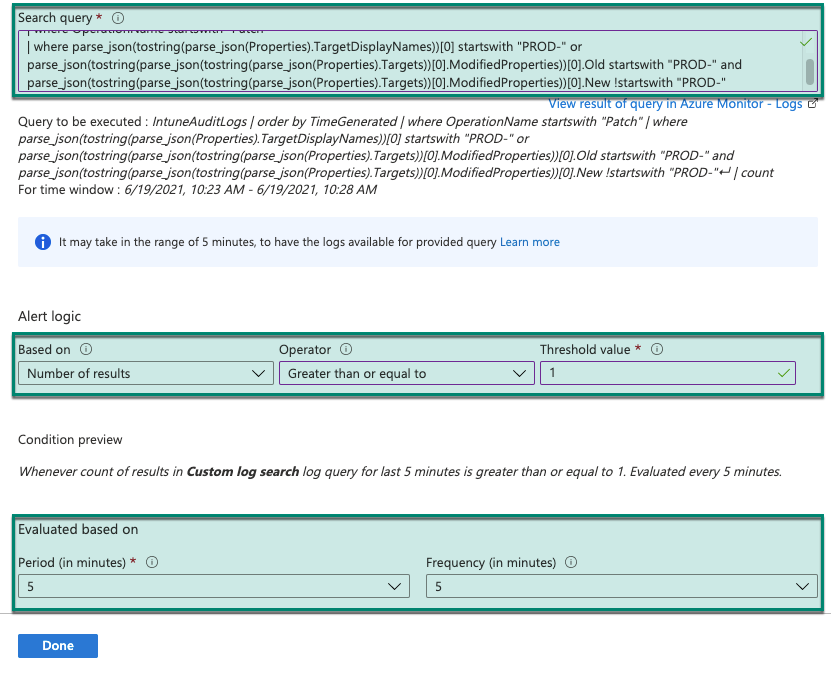Expand the Period (in minutes) dropdown
831x673 pixels.
(214, 586)
